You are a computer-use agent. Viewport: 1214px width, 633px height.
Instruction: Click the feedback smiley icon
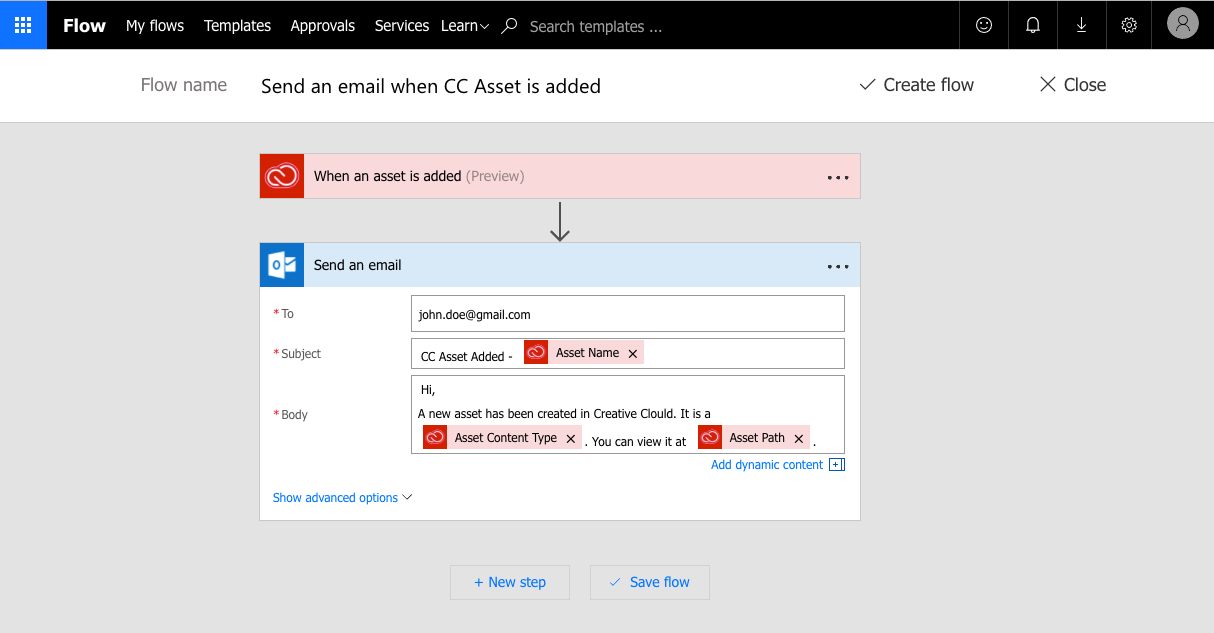[x=984, y=25]
